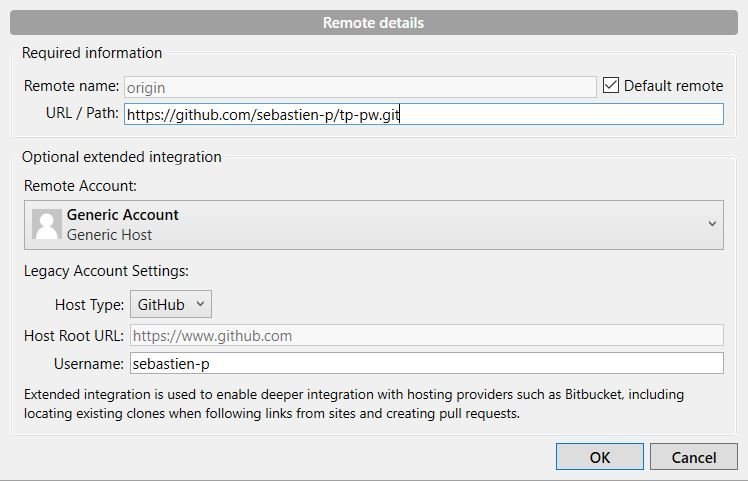Click the Generic Account avatar icon
The height and width of the screenshot is (481, 748).
47,224
